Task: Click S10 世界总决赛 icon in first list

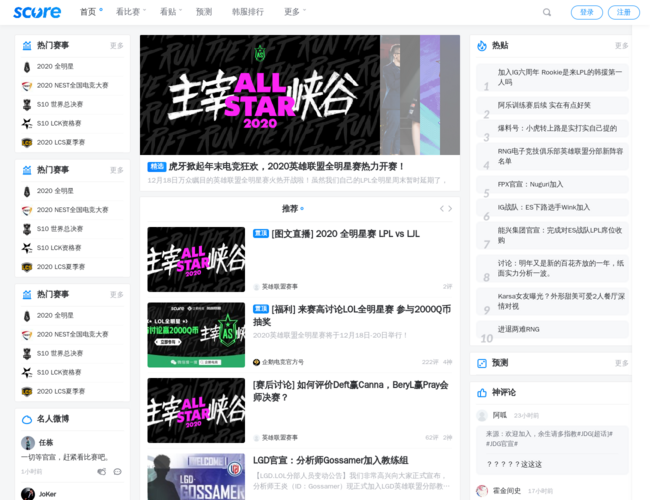Action: [x=27, y=104]
